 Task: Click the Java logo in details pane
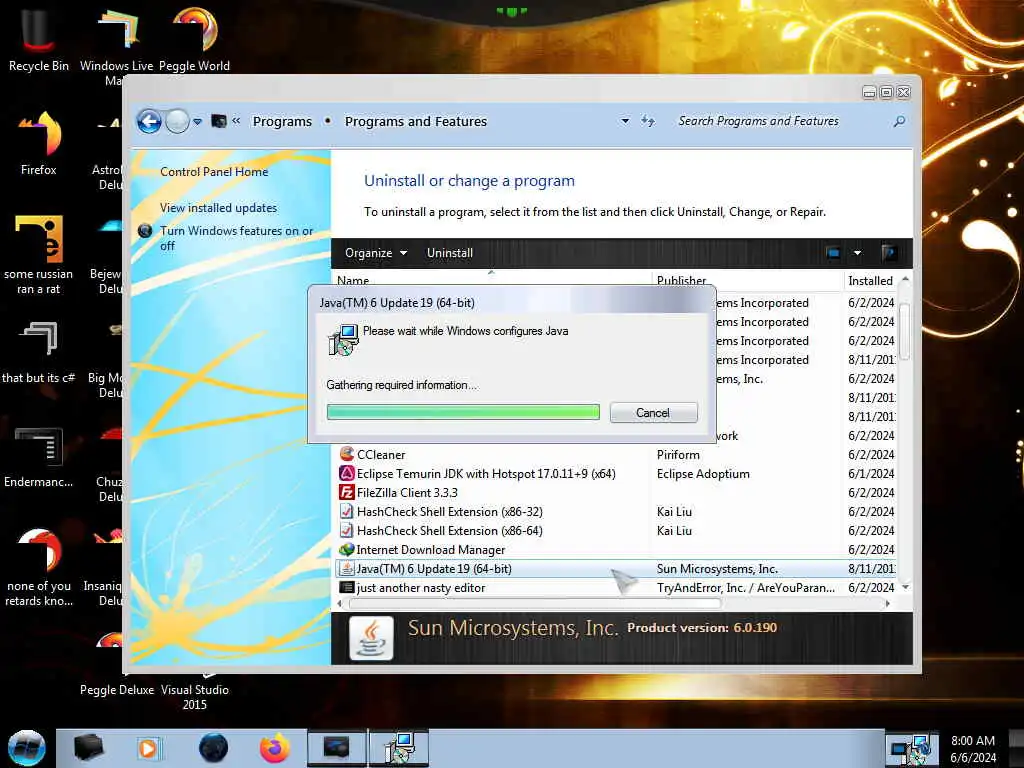(x=372, y=638)
